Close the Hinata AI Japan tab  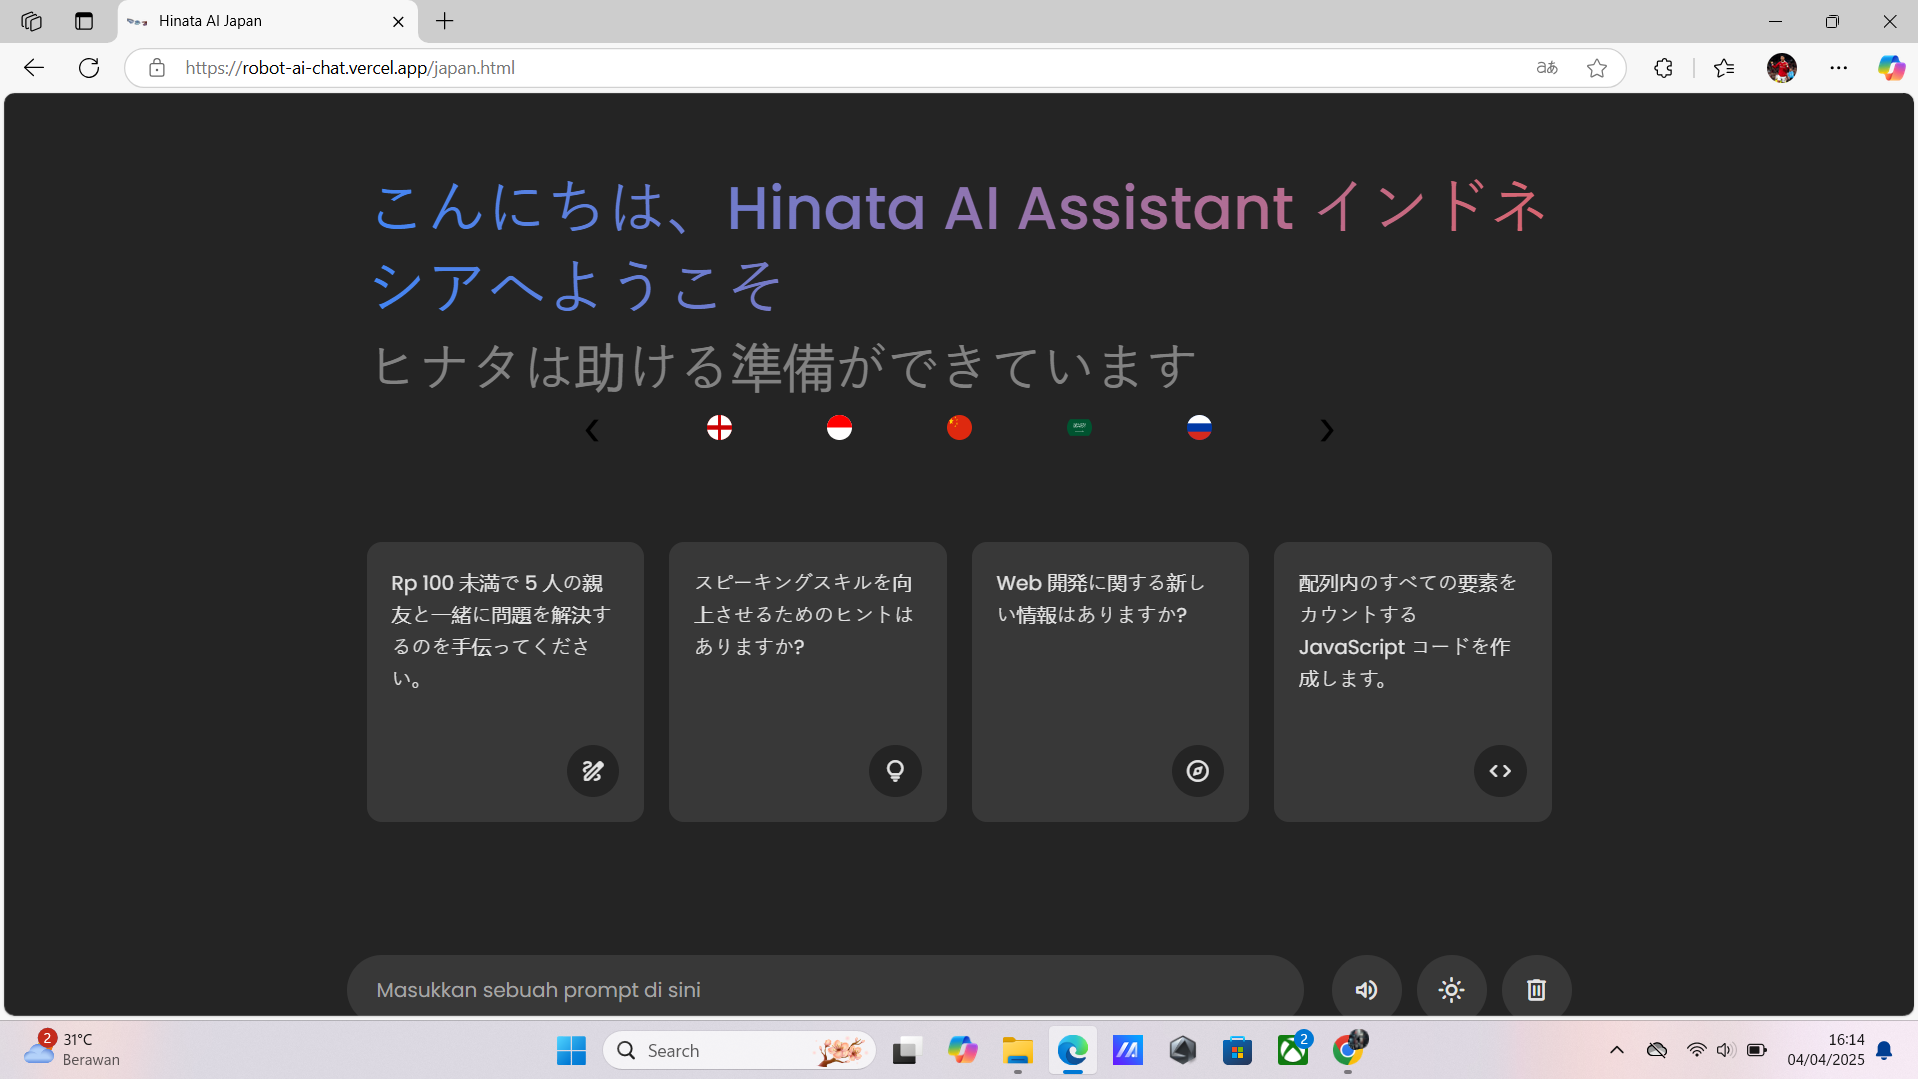[x=398, y=21]
